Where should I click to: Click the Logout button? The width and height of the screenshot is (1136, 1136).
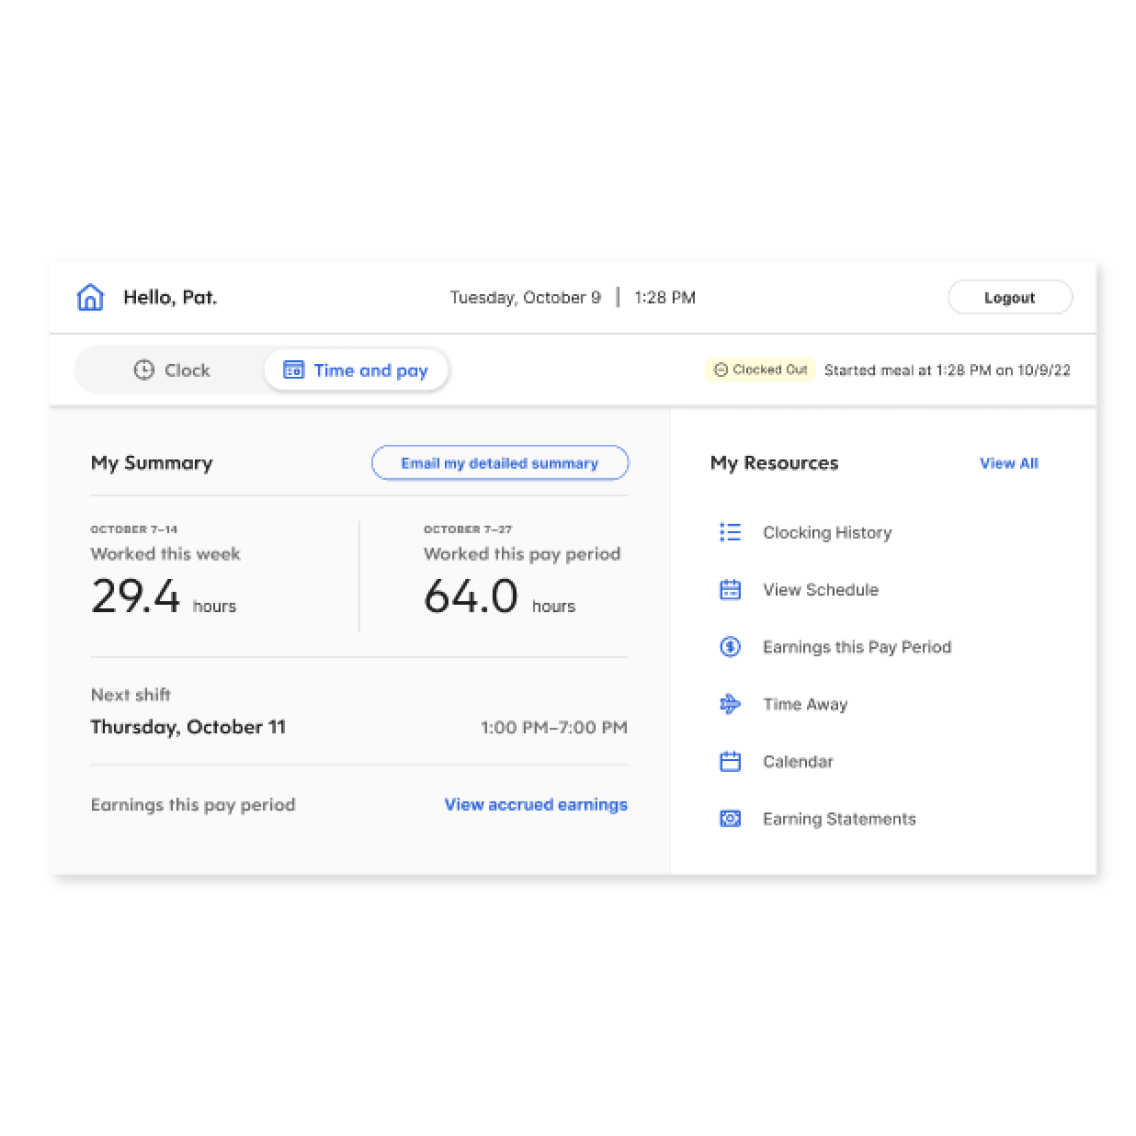click(1009, 297)
